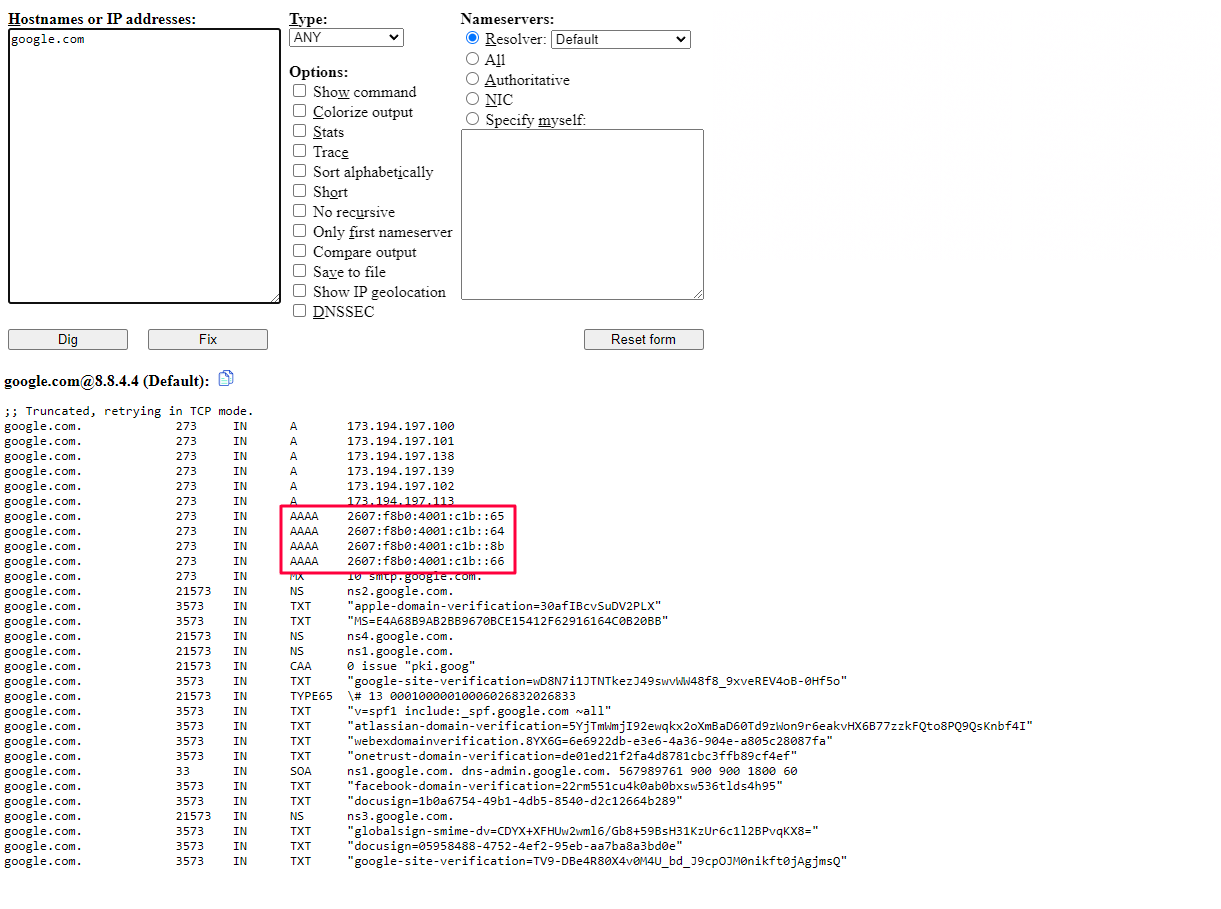The image size is (1221, 909).
Task: Select the SOA record TTL value 33
Action: (x=183, y=771)
